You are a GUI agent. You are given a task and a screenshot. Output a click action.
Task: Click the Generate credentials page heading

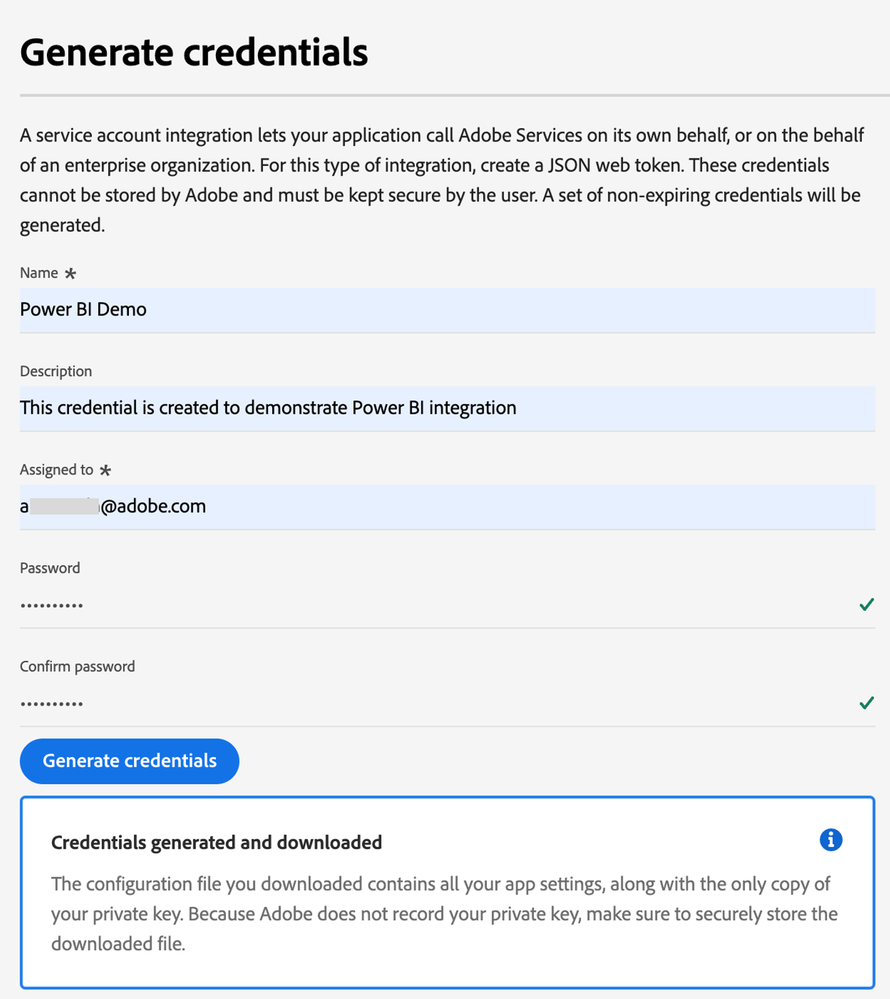pos(194,52)
